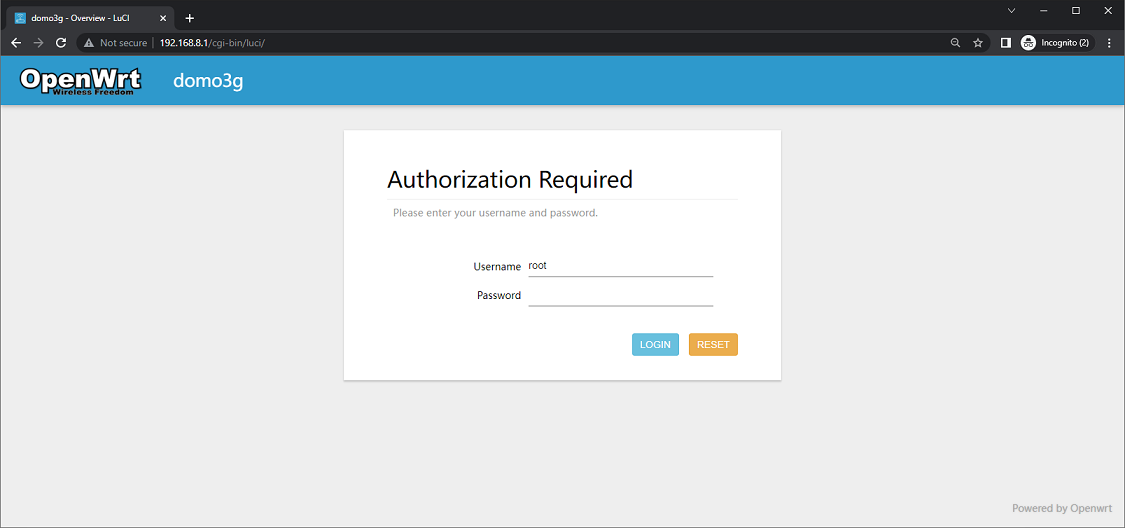Reload the LuCI login page
The height and width of the screenshot is (528, 1125).
tap(61, 43)
